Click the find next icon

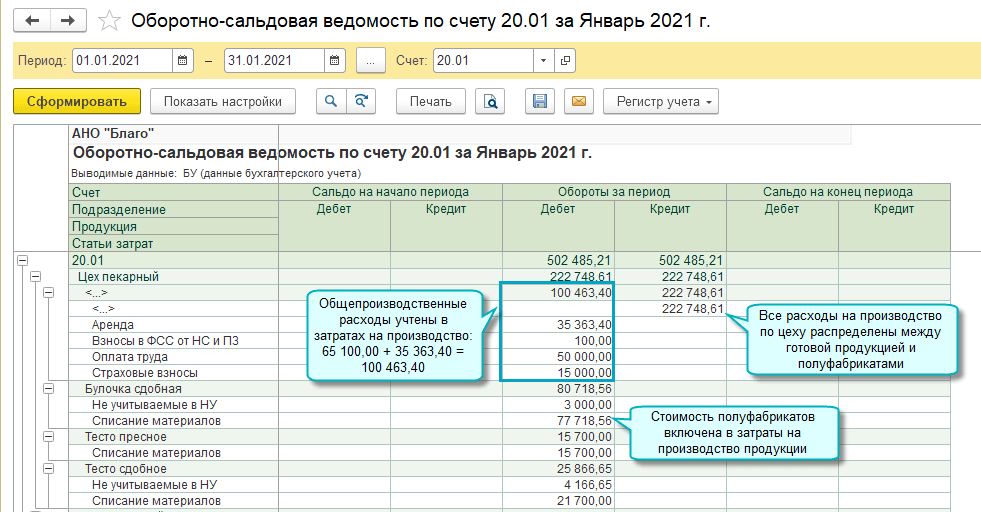point(361,101)
